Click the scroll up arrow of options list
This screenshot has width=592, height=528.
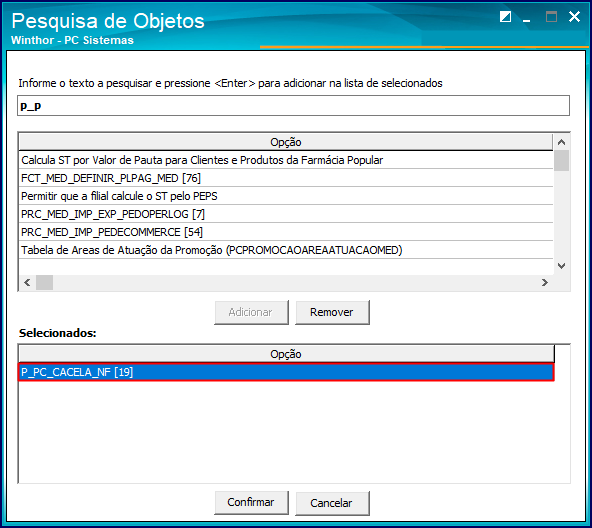(x=561, y=142)
